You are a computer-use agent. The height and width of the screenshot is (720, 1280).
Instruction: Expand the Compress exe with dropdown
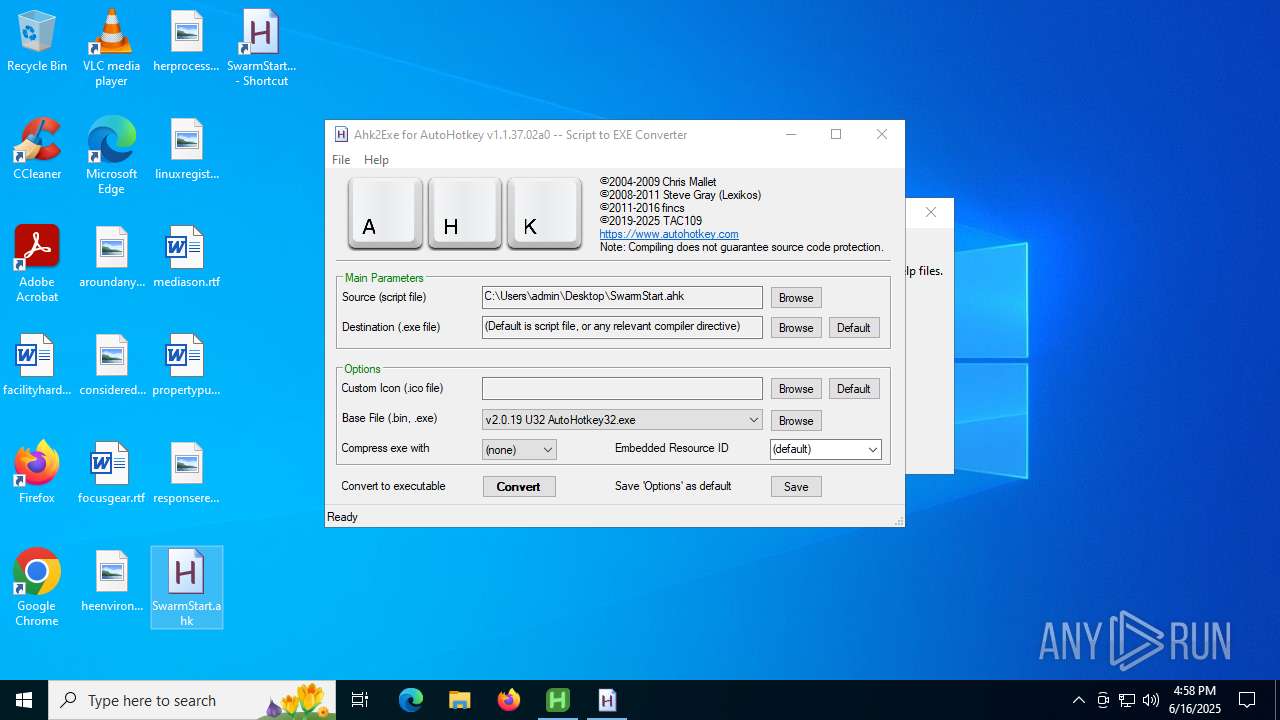point(547,450)
